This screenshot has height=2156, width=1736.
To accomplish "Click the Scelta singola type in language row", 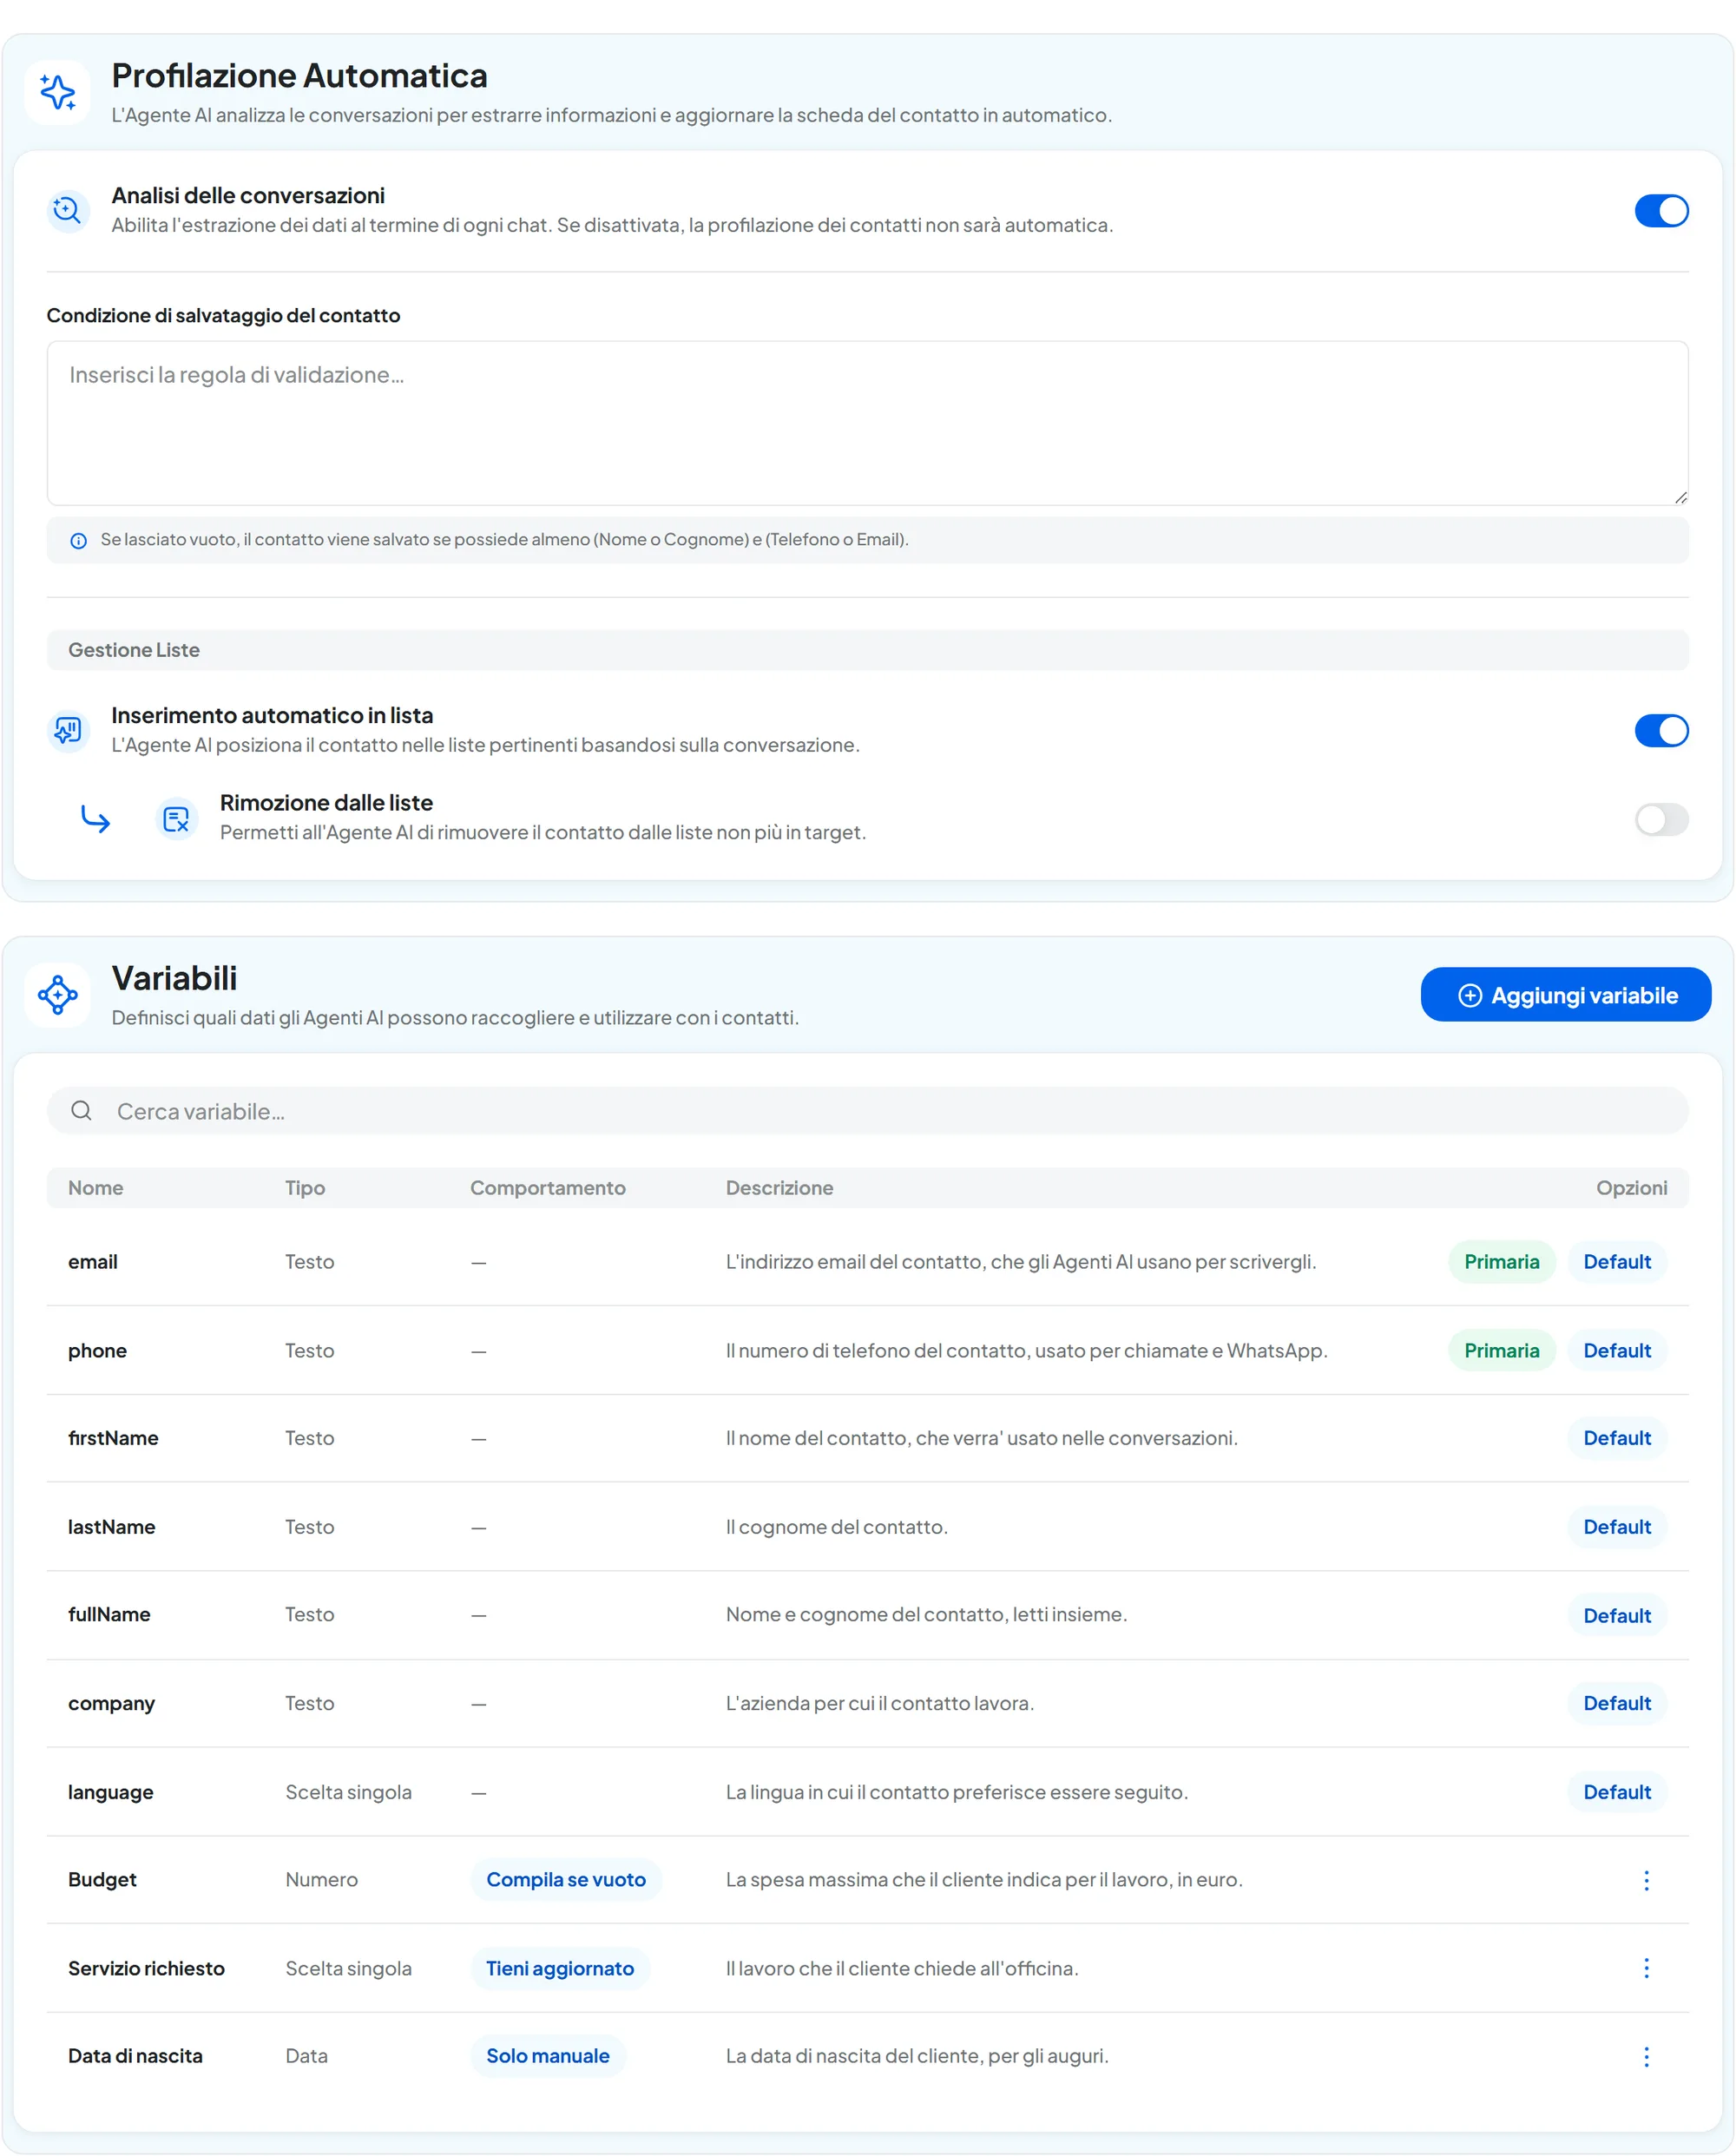I will click(x=348, y=1792).
